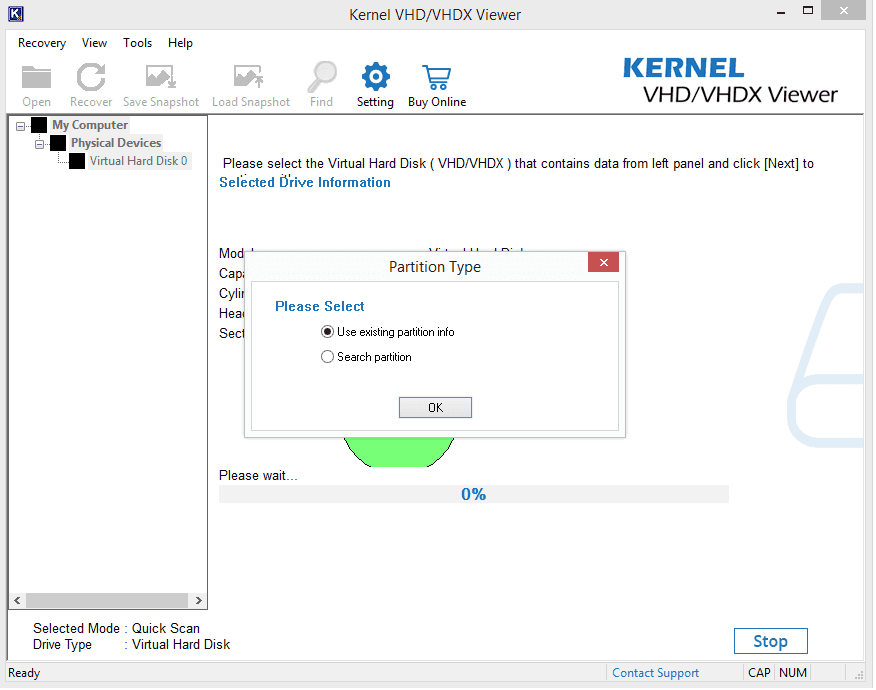Click the Load Snapshot icon
The width and height of the screenshot is (876, 690).
click(250, 77)
